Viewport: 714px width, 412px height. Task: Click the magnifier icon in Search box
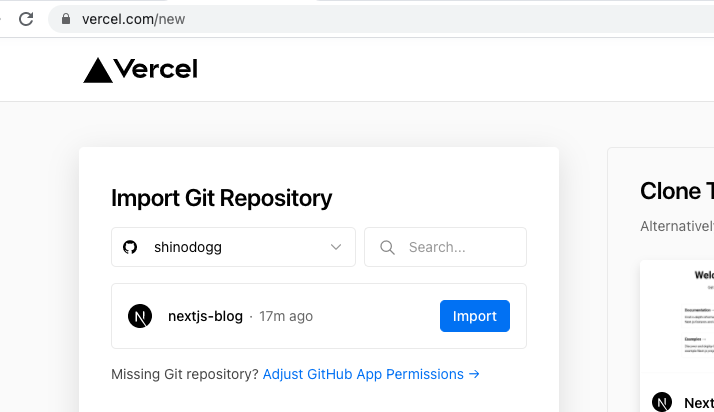click(x=387, y=248)
